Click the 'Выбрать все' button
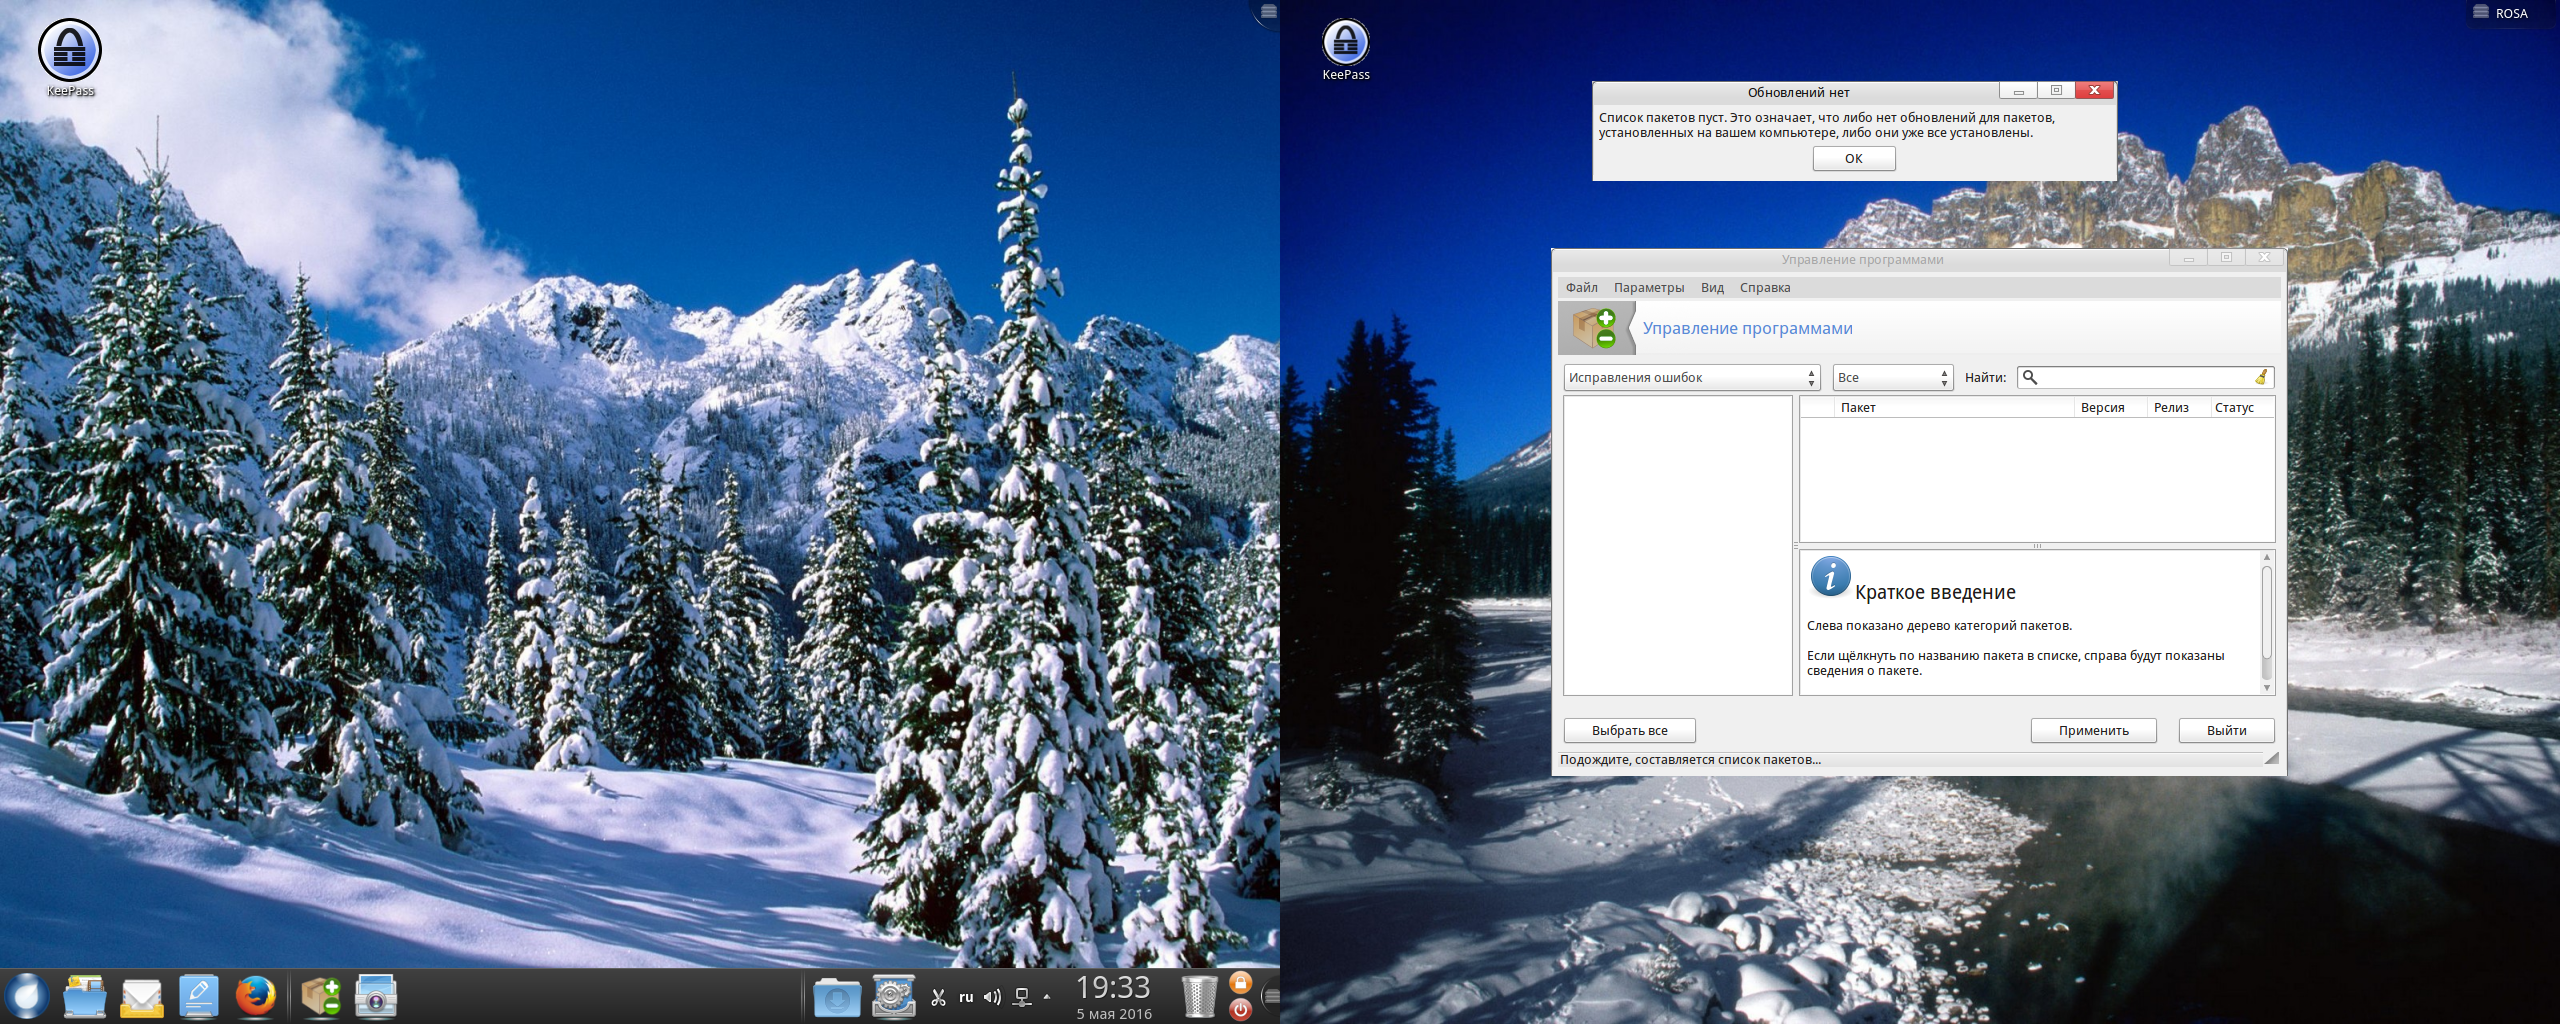This screenshot has height=1024, width=2560. pos(1630,731)
